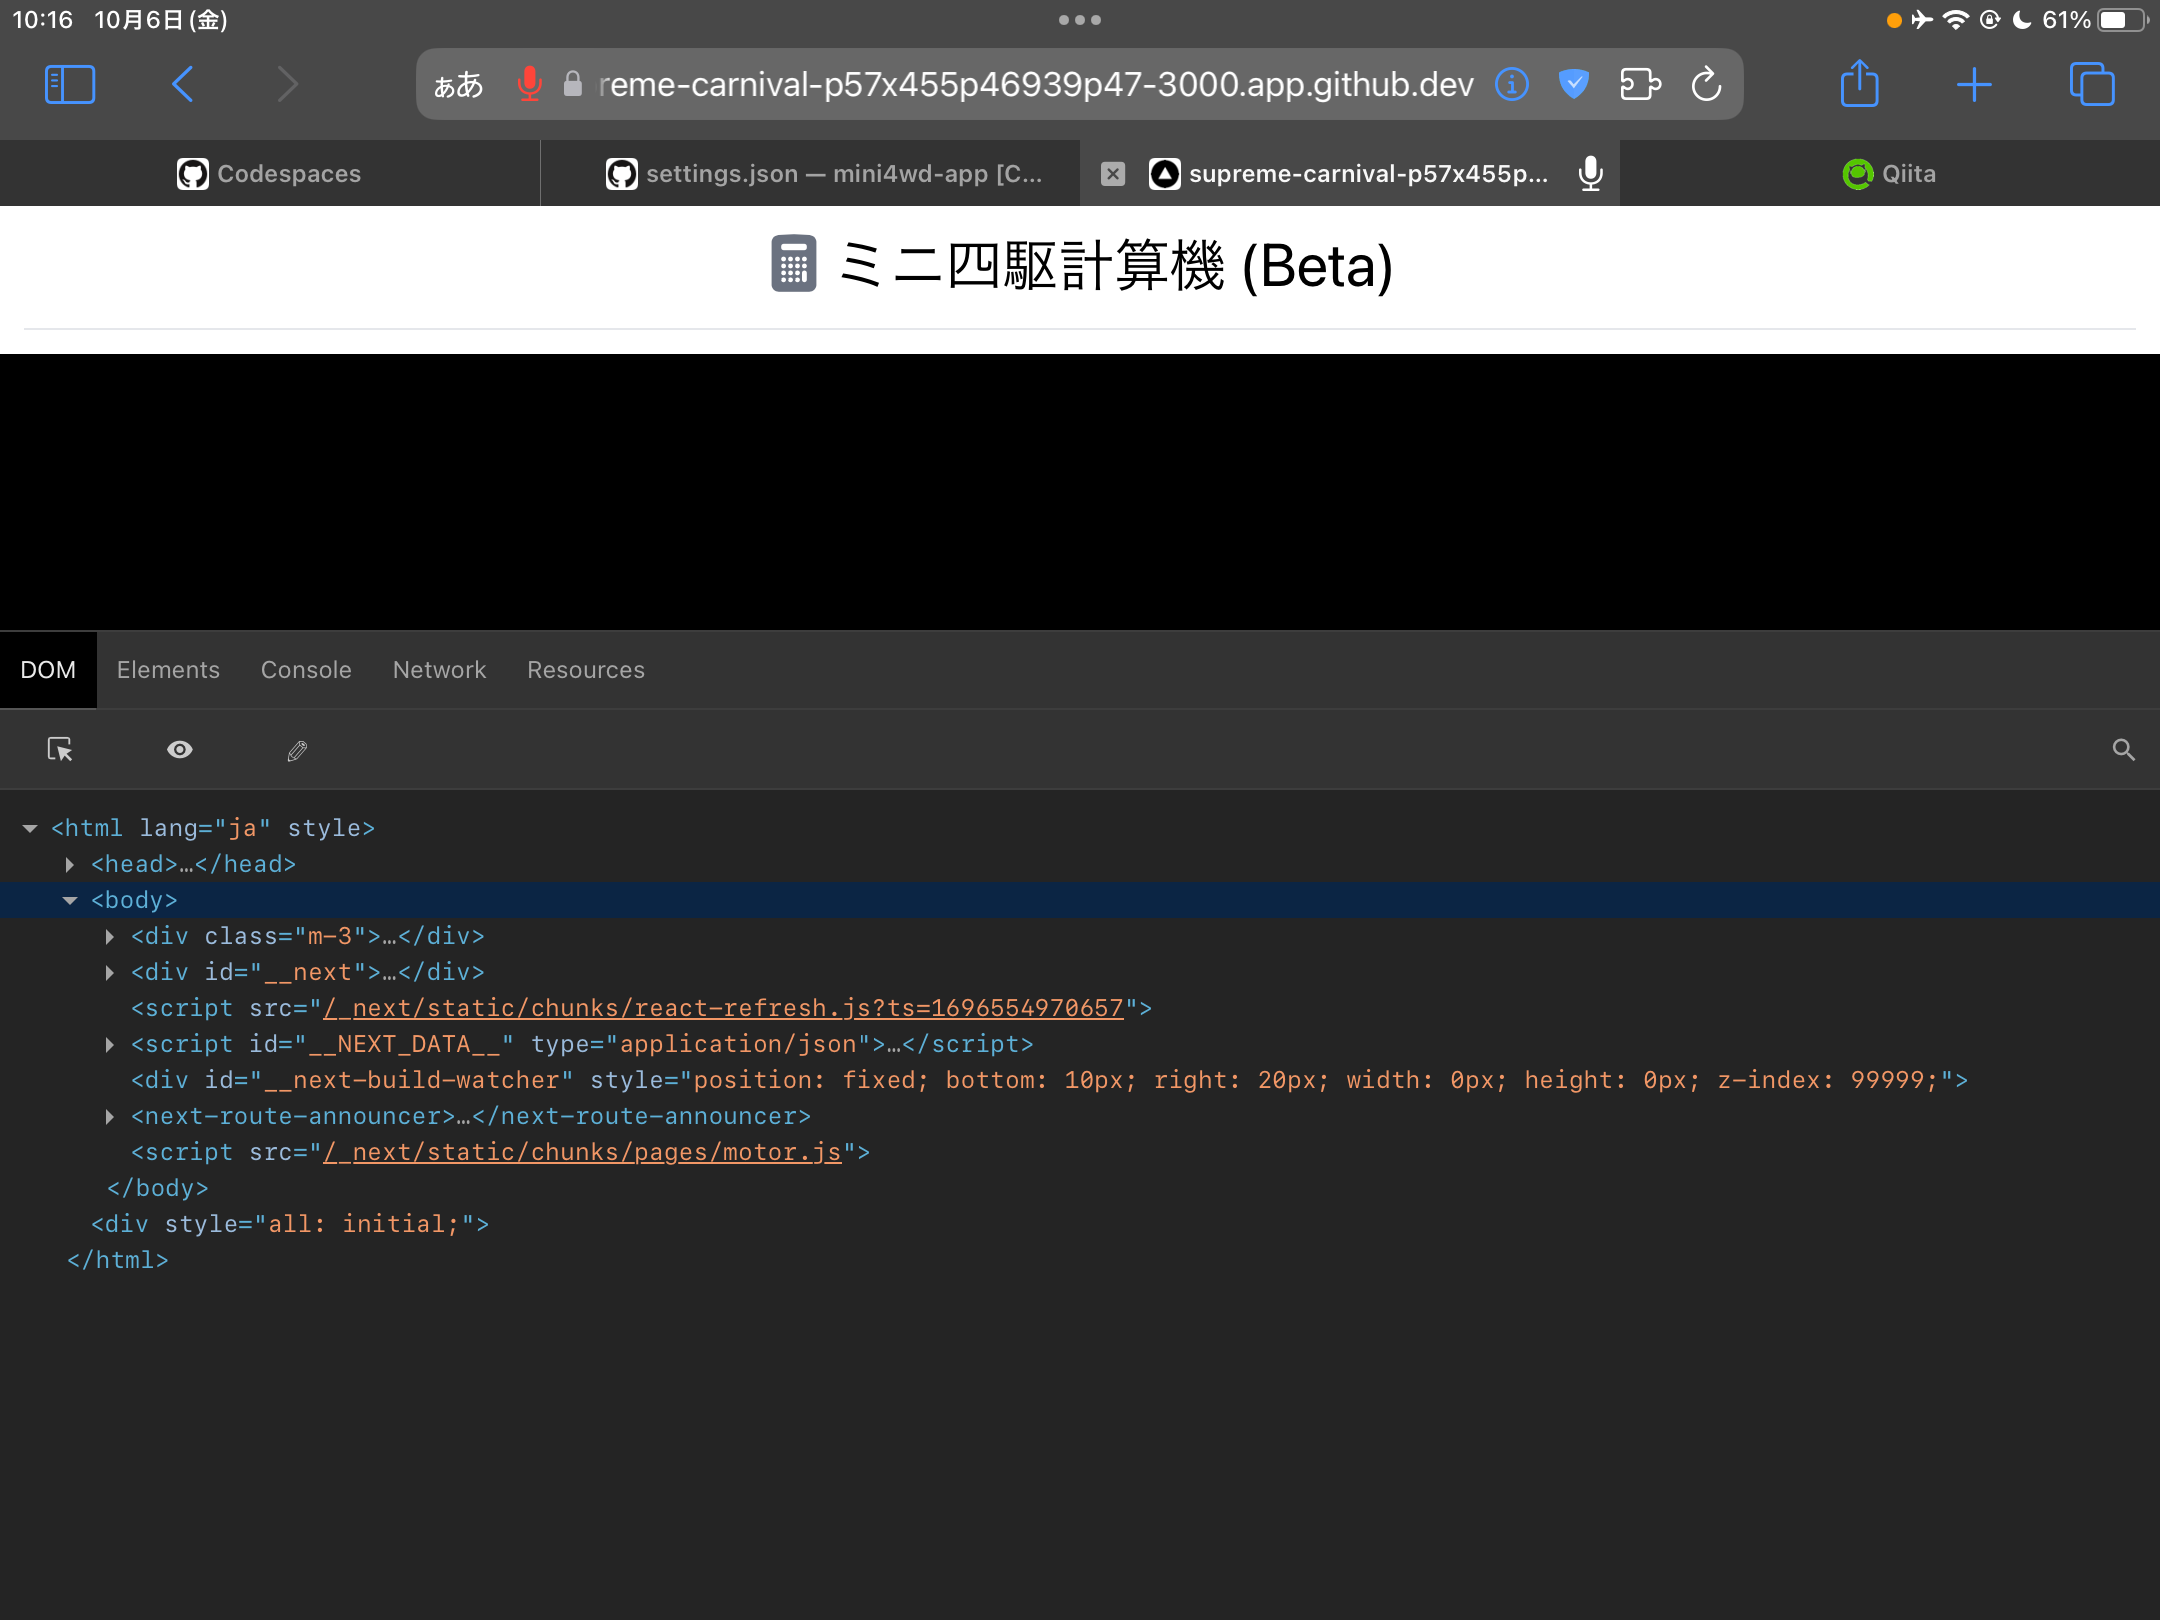
Task: Open the pages/motor.js script link
Action: tap(582, 1152)
